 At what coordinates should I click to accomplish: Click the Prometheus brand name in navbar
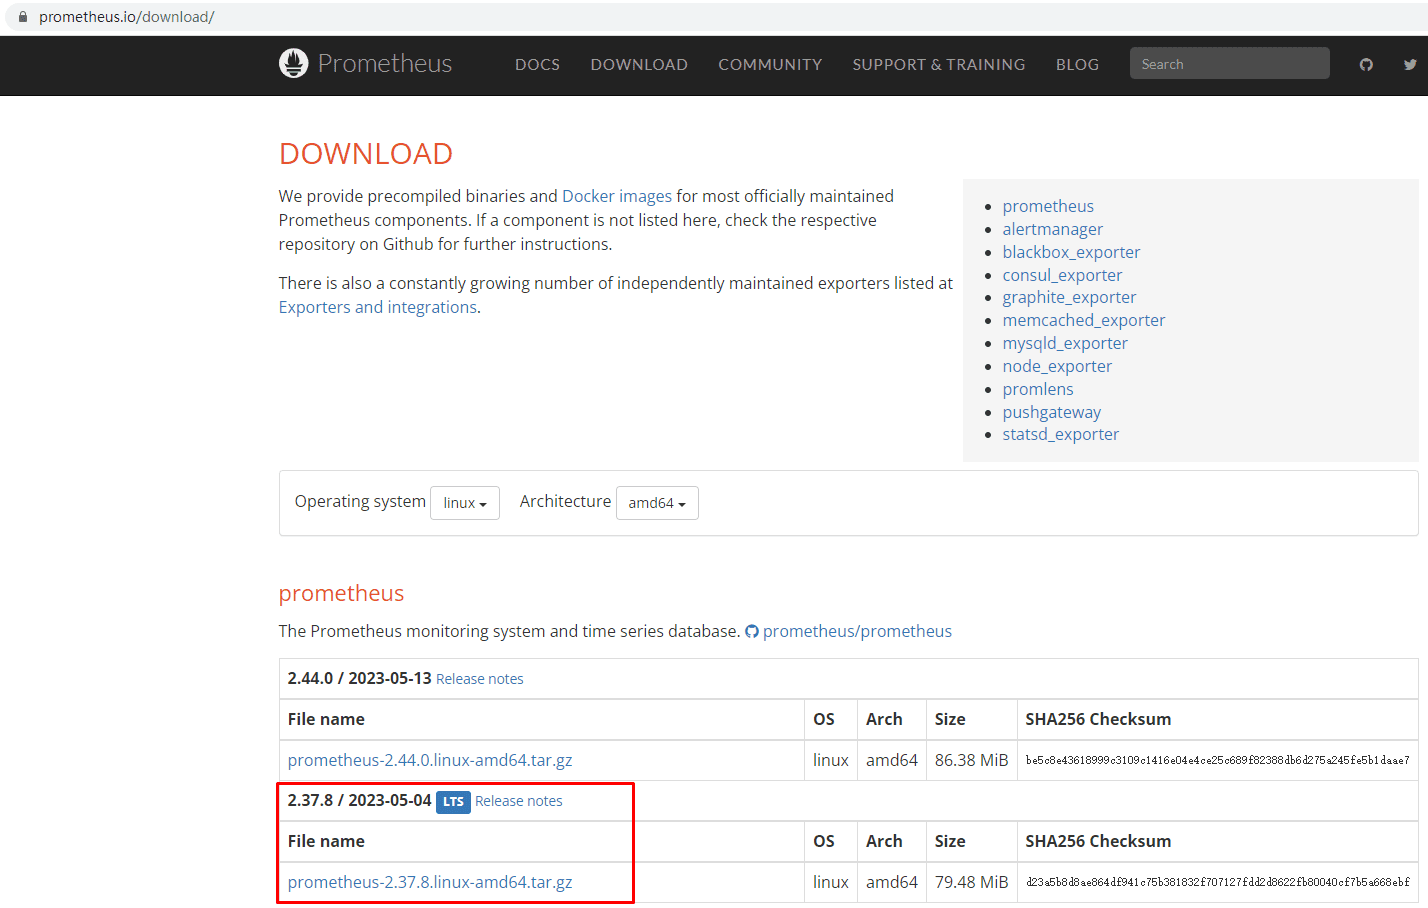pos(385,63)
